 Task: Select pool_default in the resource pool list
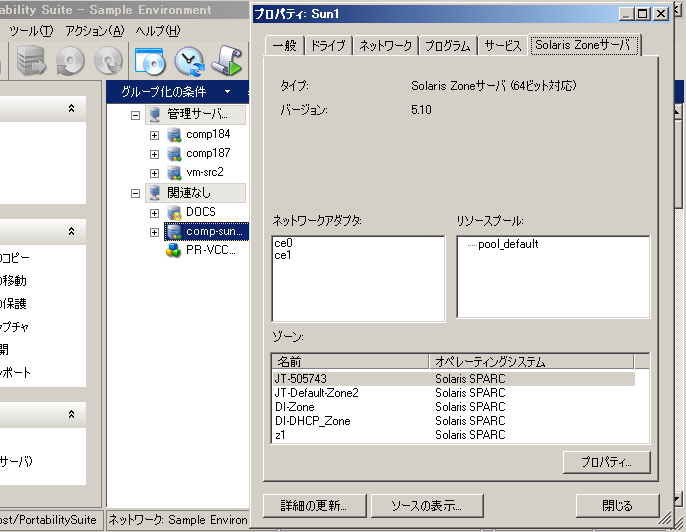coord(508,244)
